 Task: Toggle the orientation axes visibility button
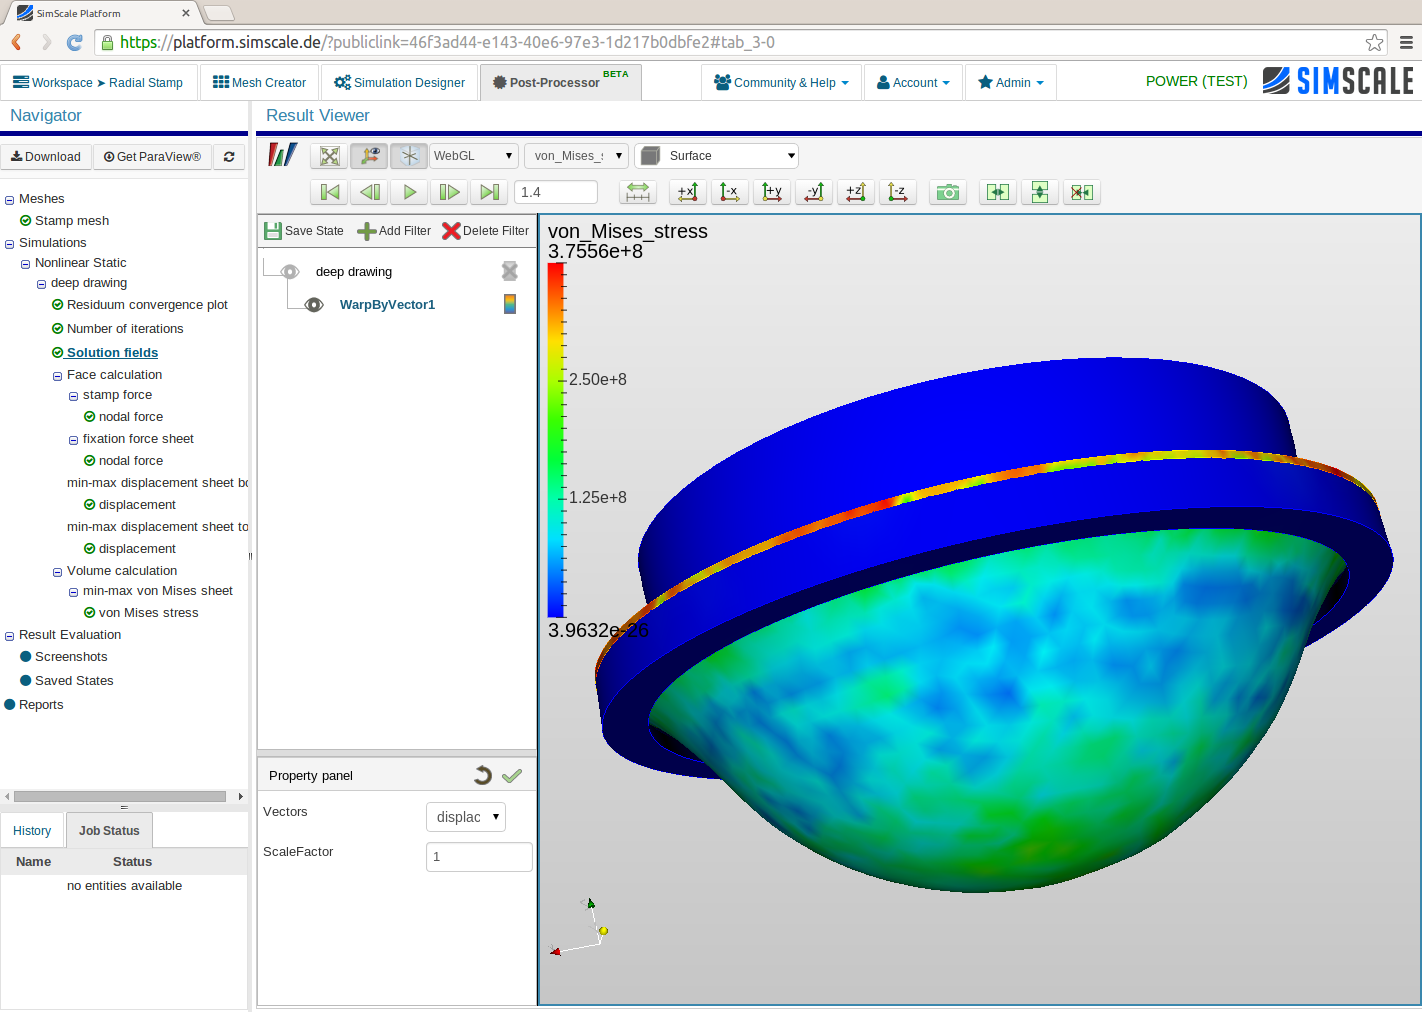369,156
